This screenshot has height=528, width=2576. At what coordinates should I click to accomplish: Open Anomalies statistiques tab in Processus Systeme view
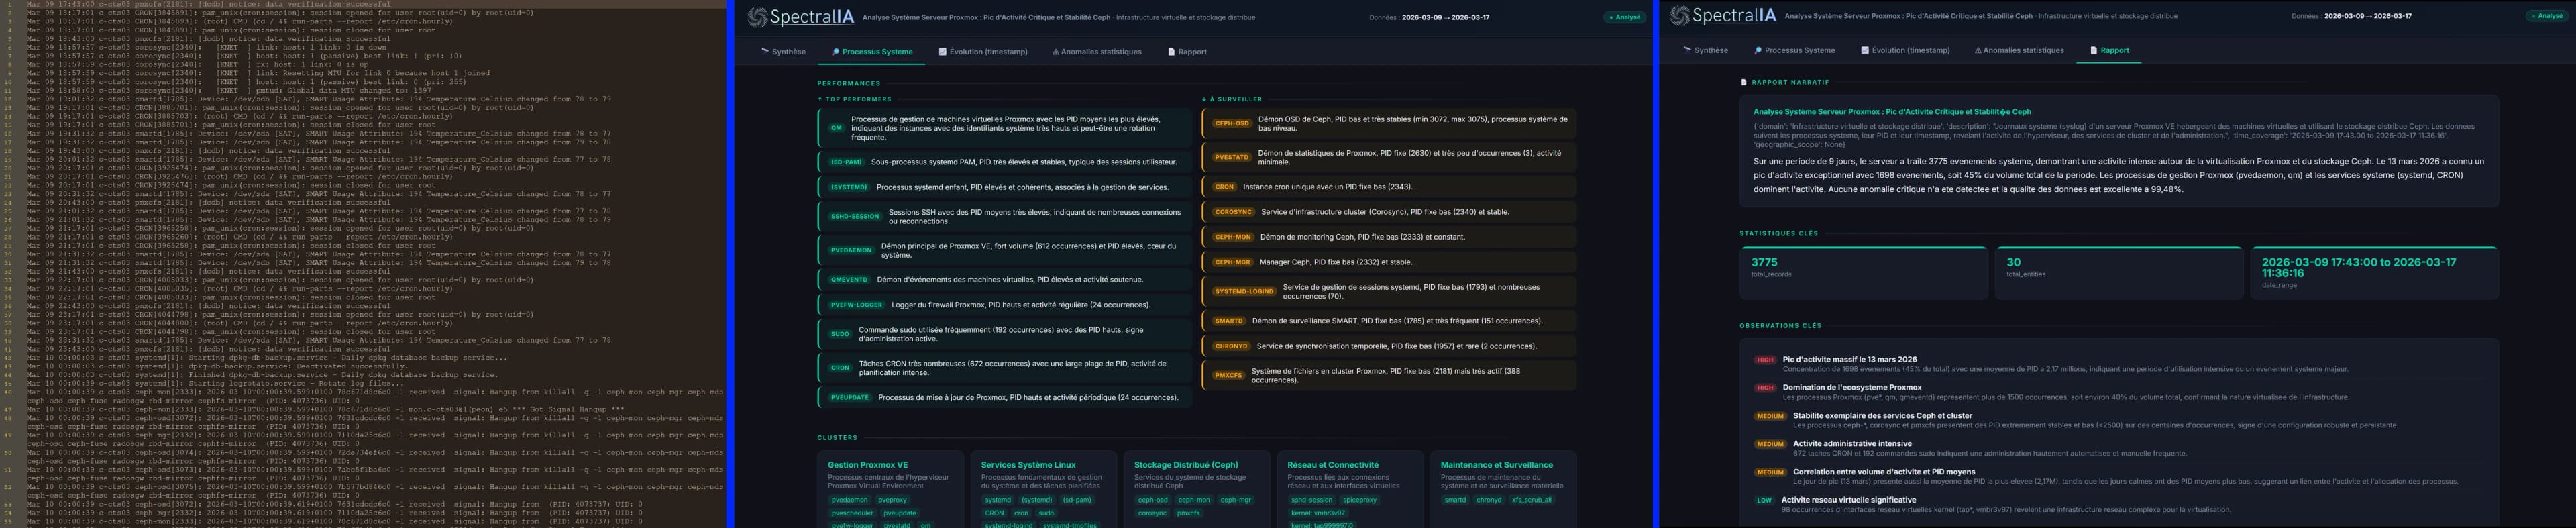1097,52
